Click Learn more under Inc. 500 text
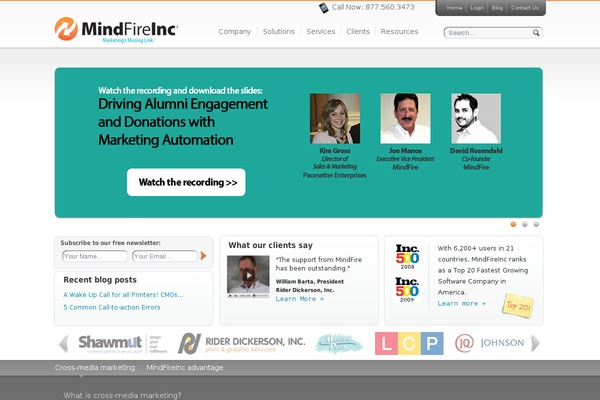The height and width of the screenshot is (400, 600). (462, 303)
